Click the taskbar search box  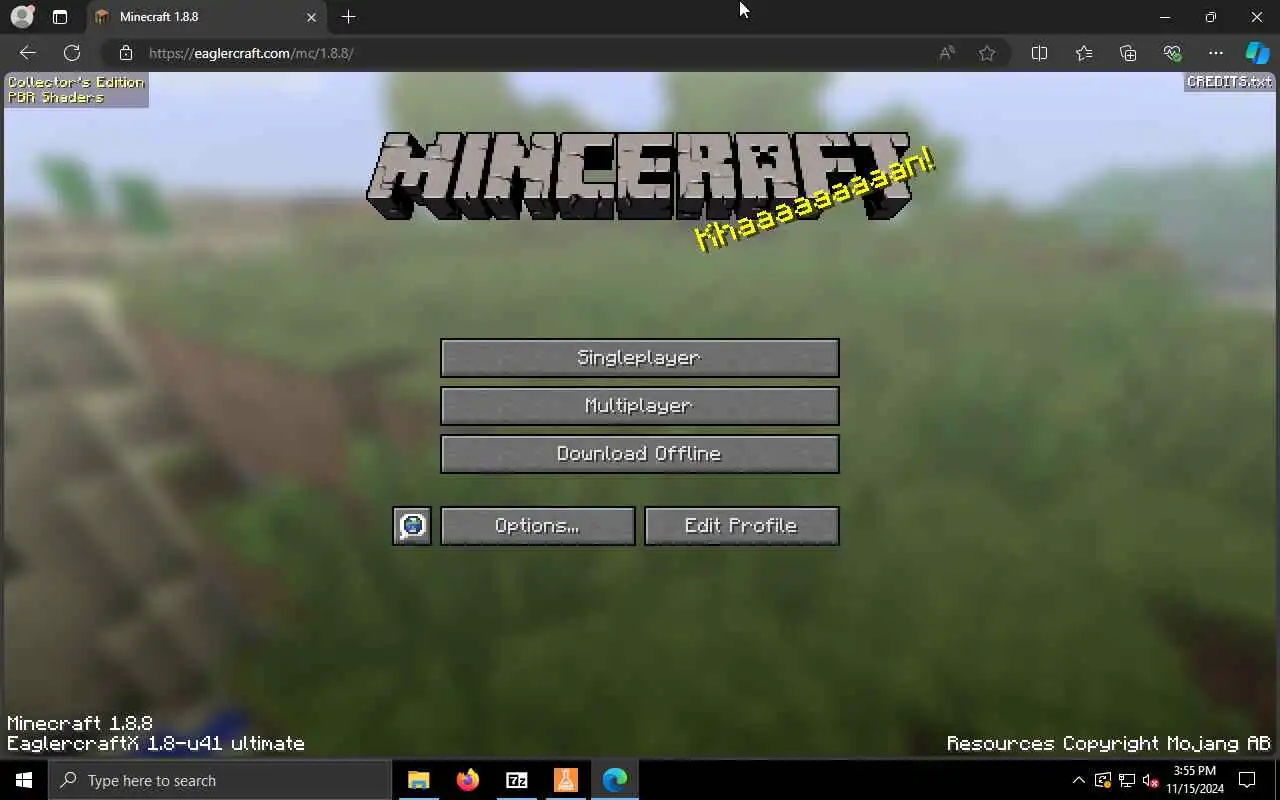(220, 780)
